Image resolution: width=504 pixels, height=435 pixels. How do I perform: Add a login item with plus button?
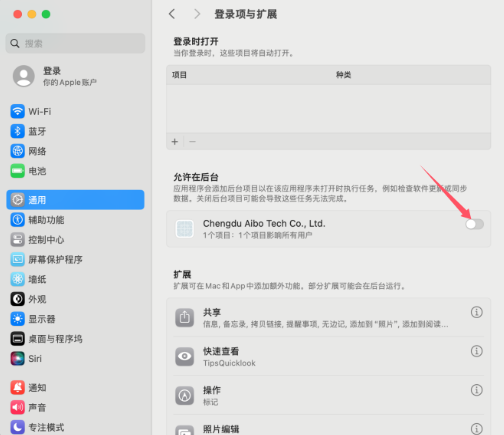click(x=175, y=142)
